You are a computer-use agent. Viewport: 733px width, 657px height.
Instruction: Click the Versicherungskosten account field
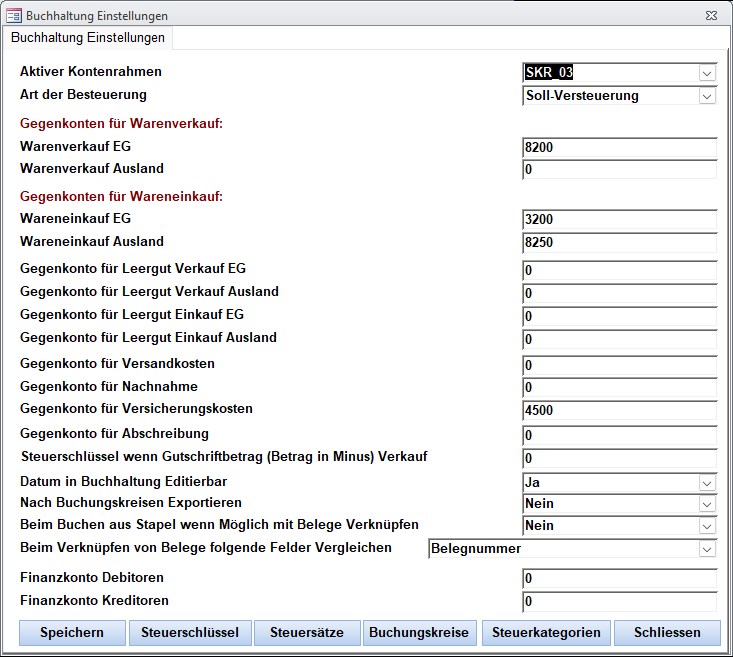pos(619,411)
